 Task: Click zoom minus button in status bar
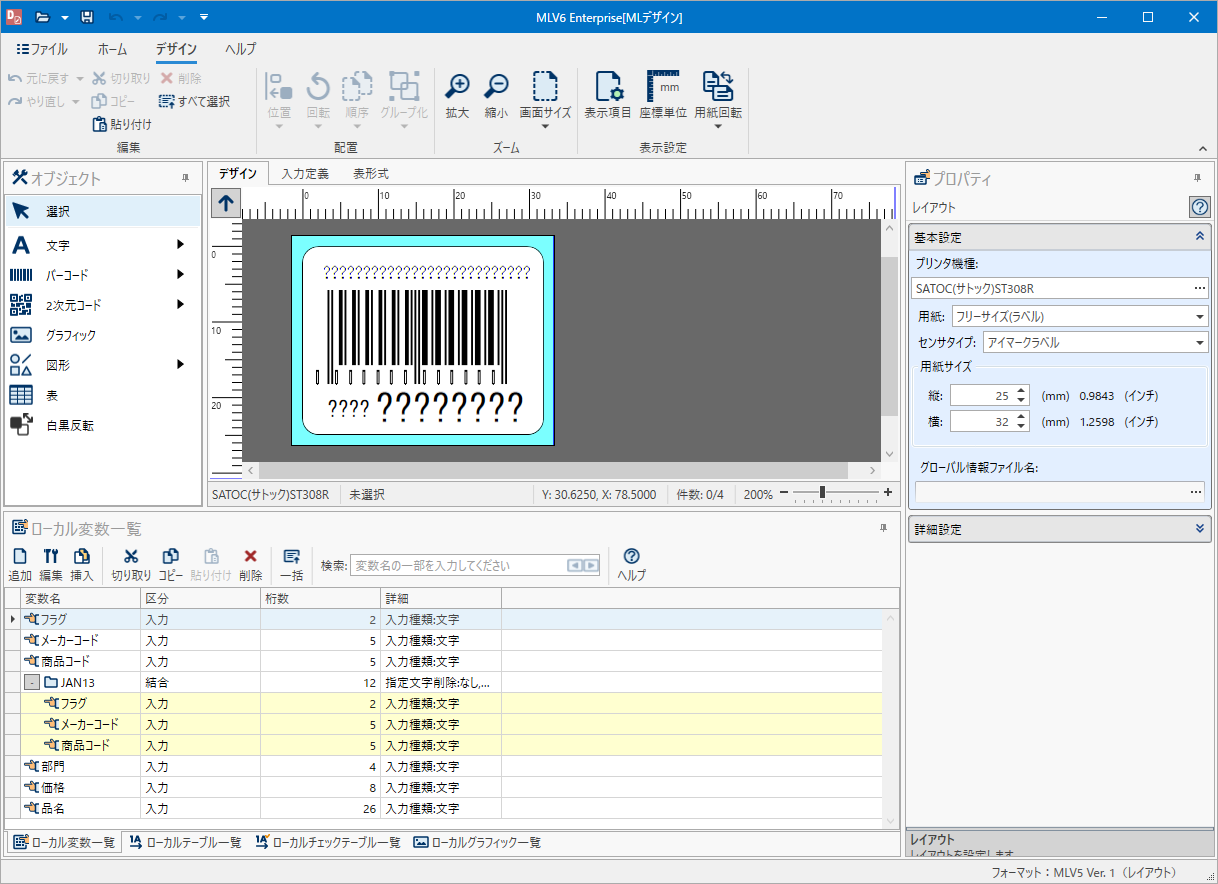pos(785,493)
